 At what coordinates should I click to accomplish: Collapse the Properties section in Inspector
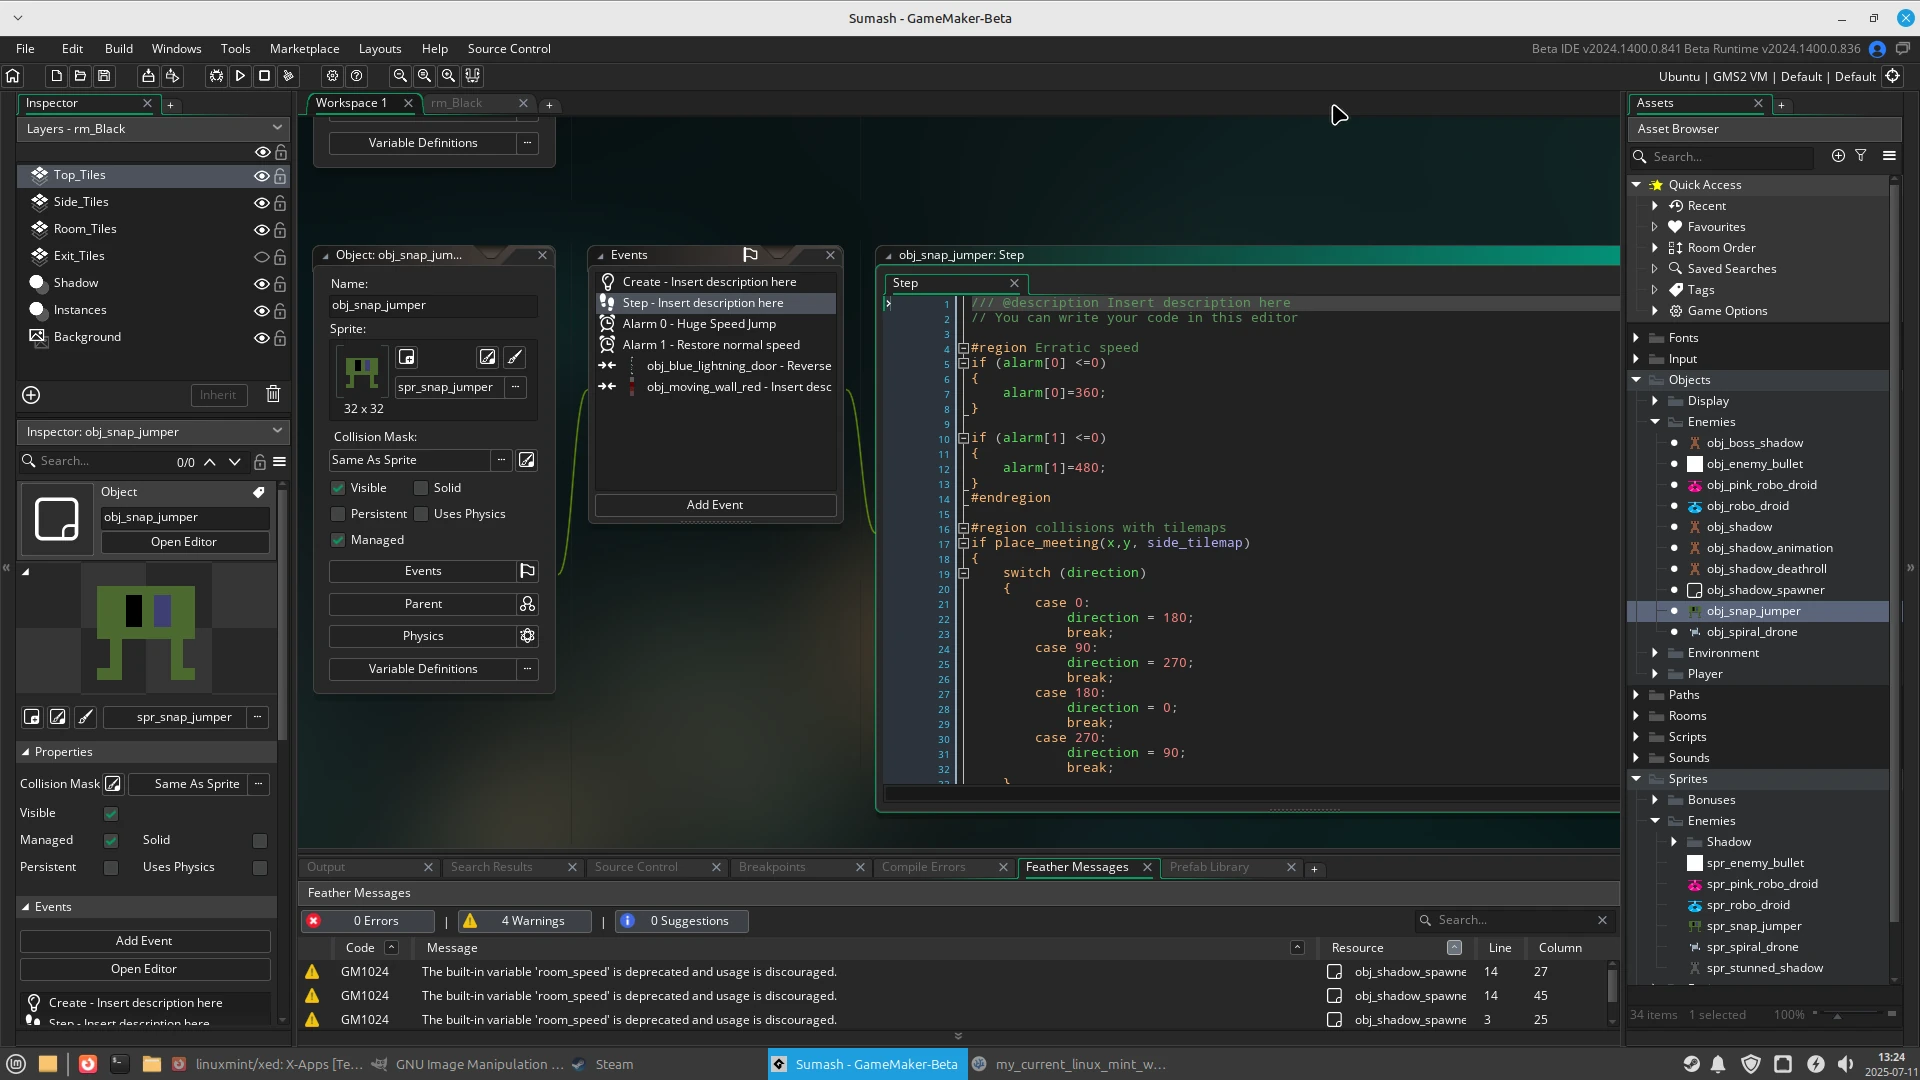25,752
